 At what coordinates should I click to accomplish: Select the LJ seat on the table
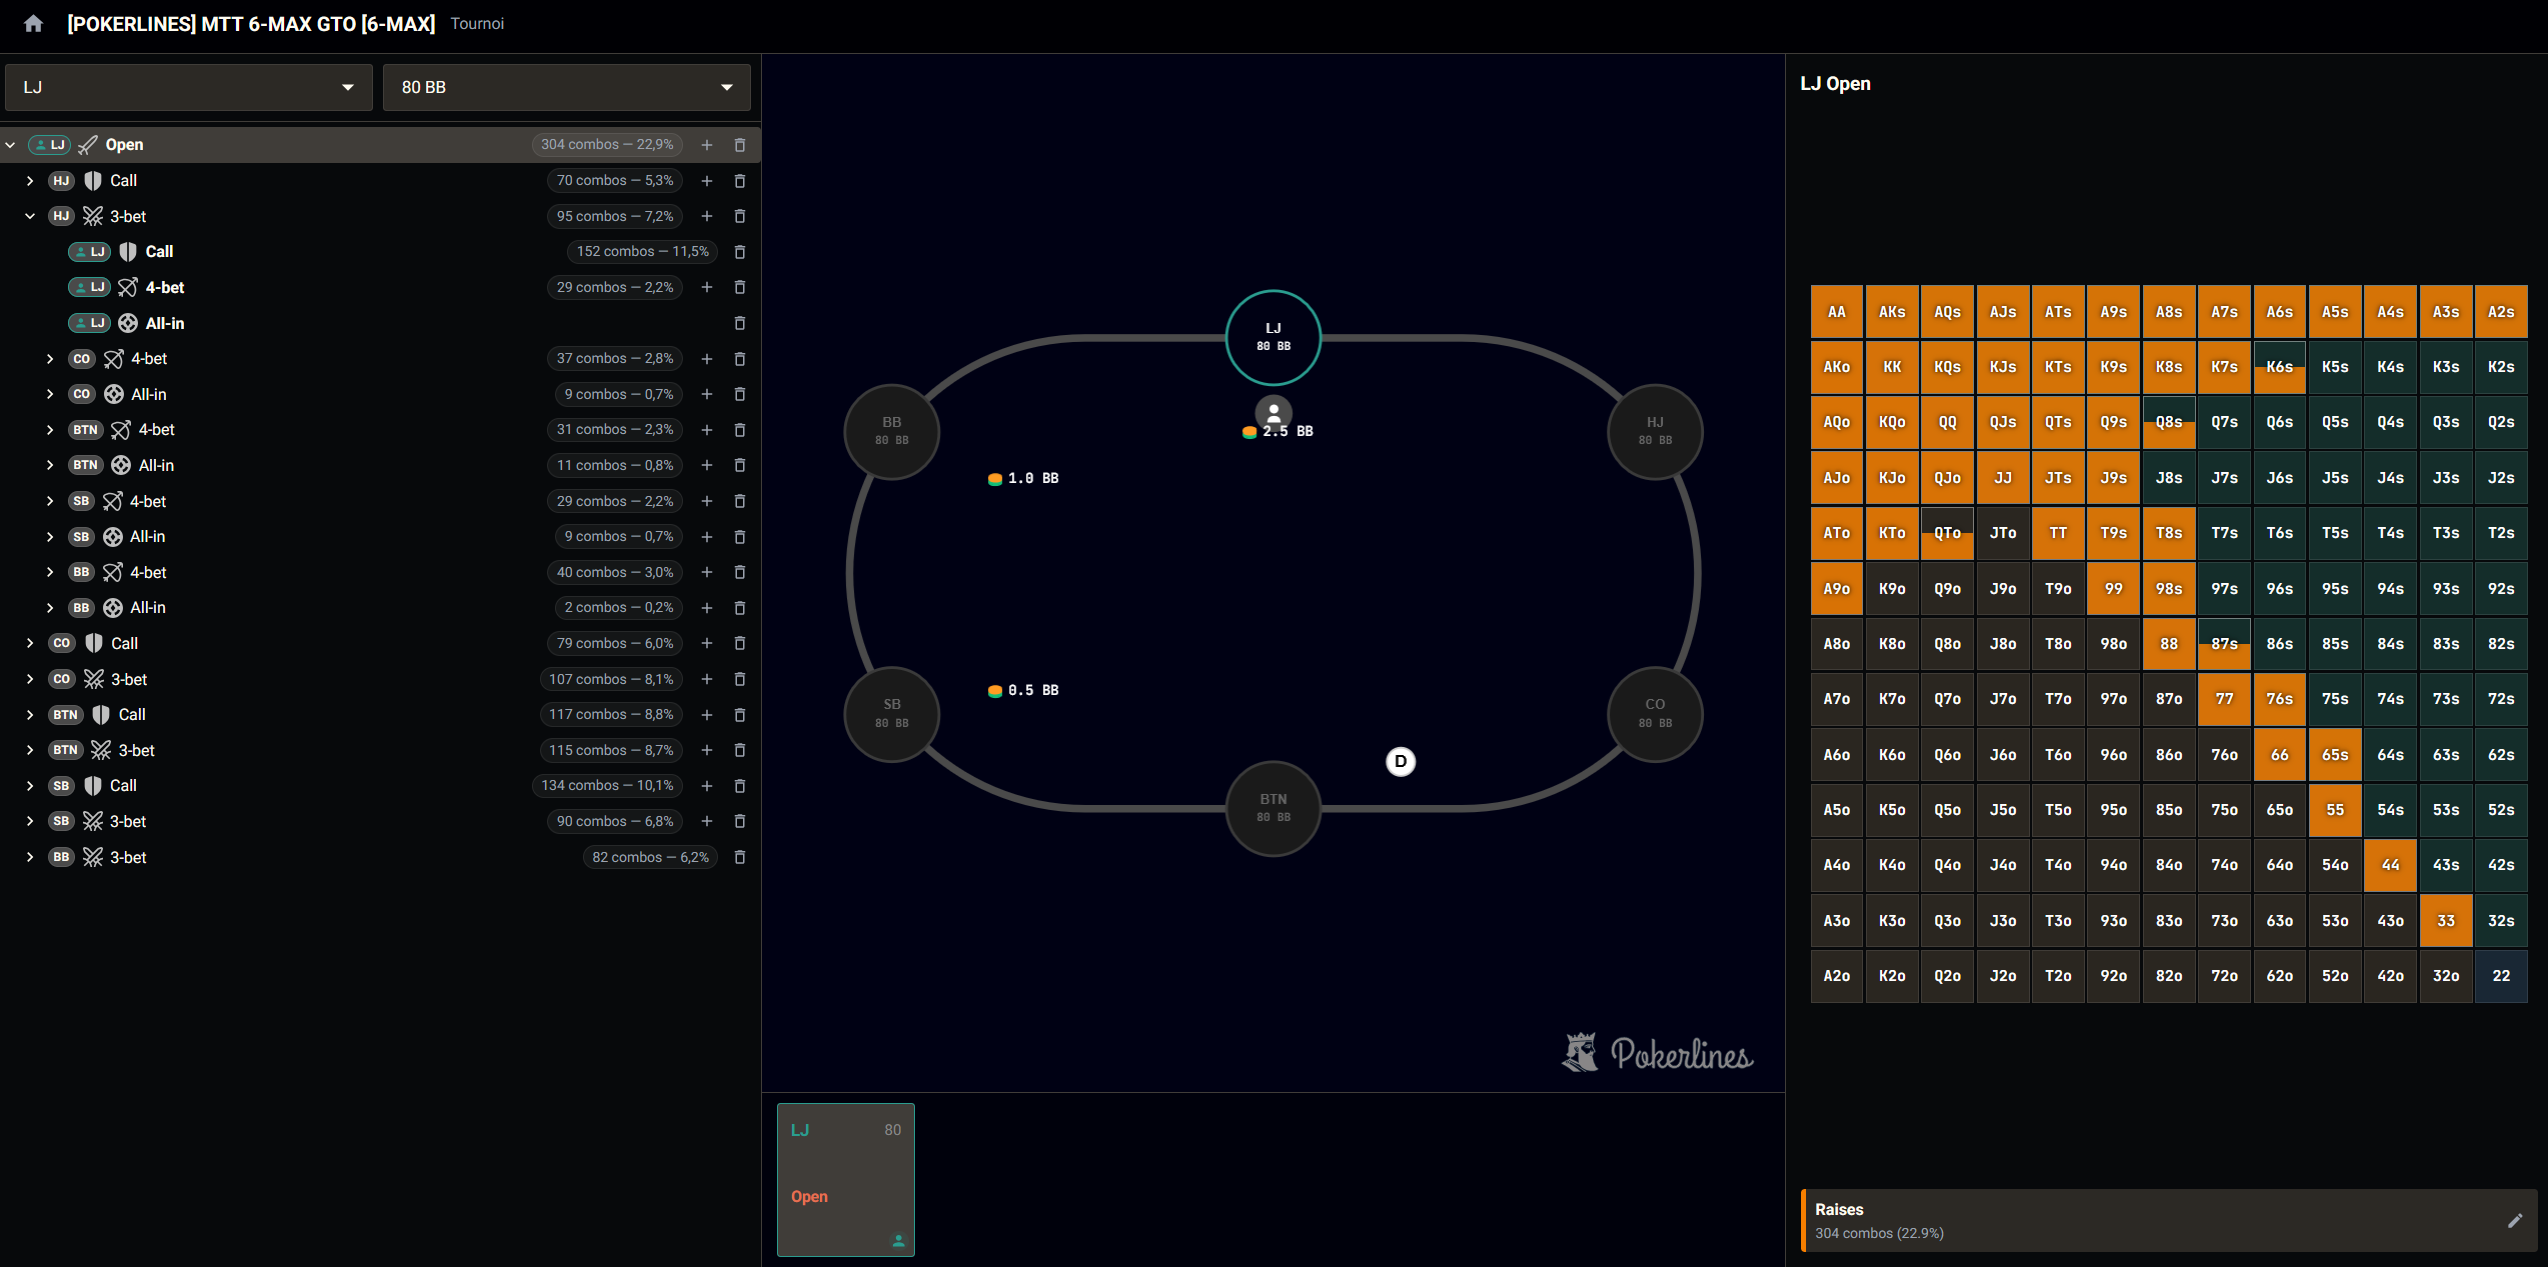coord(1273,337)
